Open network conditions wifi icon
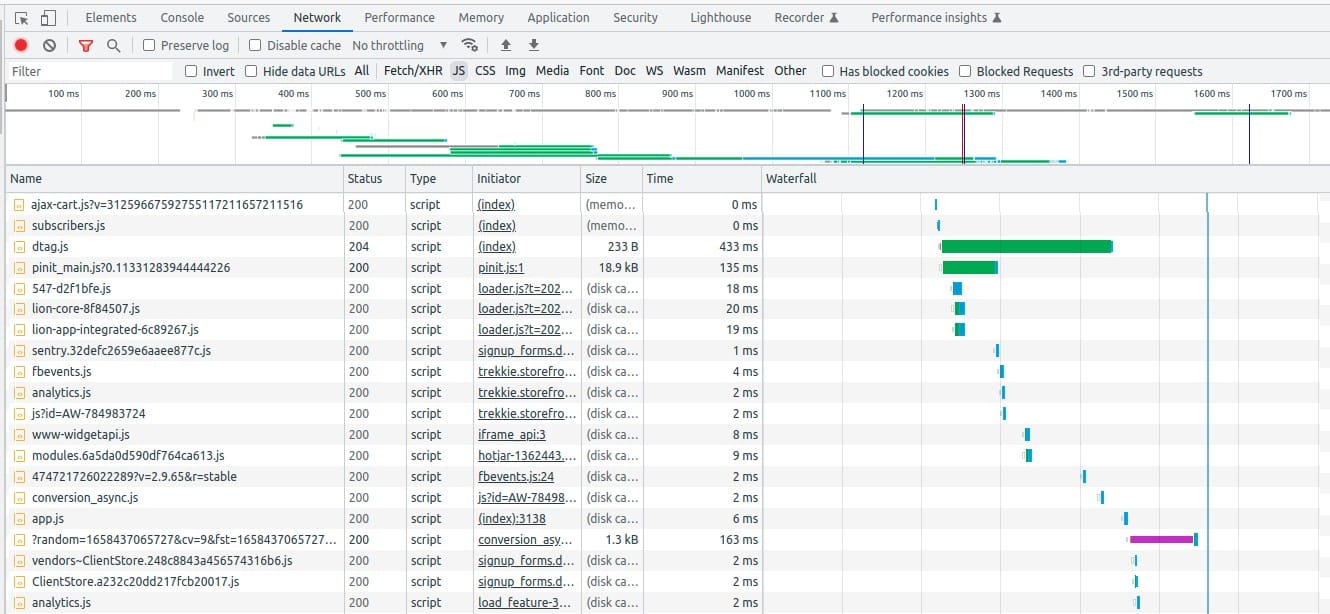Image resolution: width=1330 pixels, height=614 pixels. click(469, 45)
